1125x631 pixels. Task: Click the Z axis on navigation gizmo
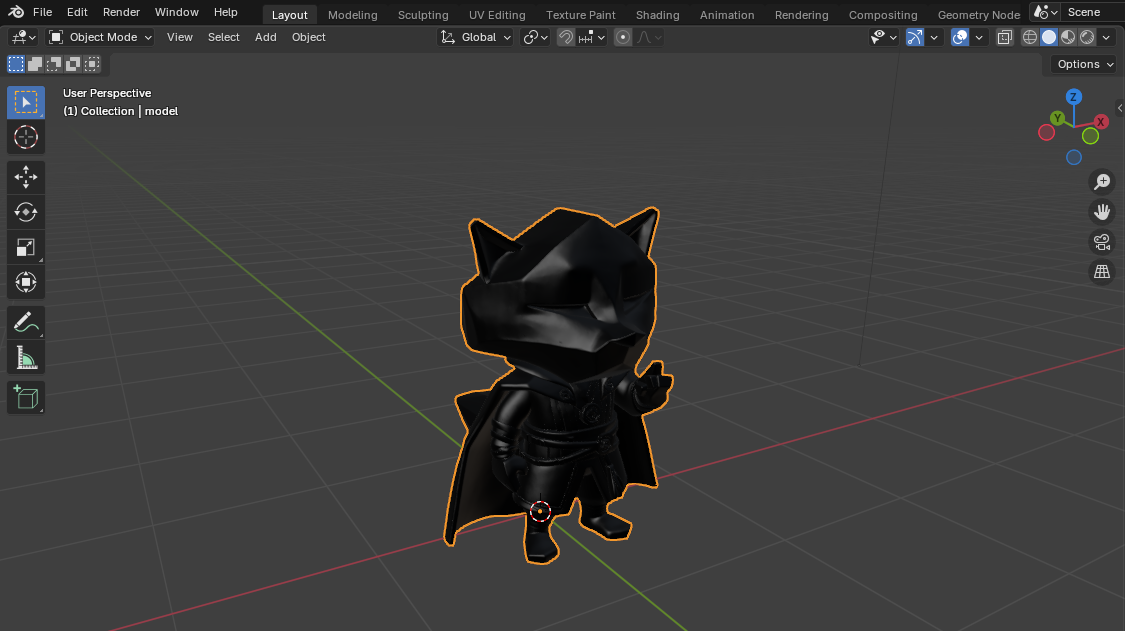click(1073, 97)
